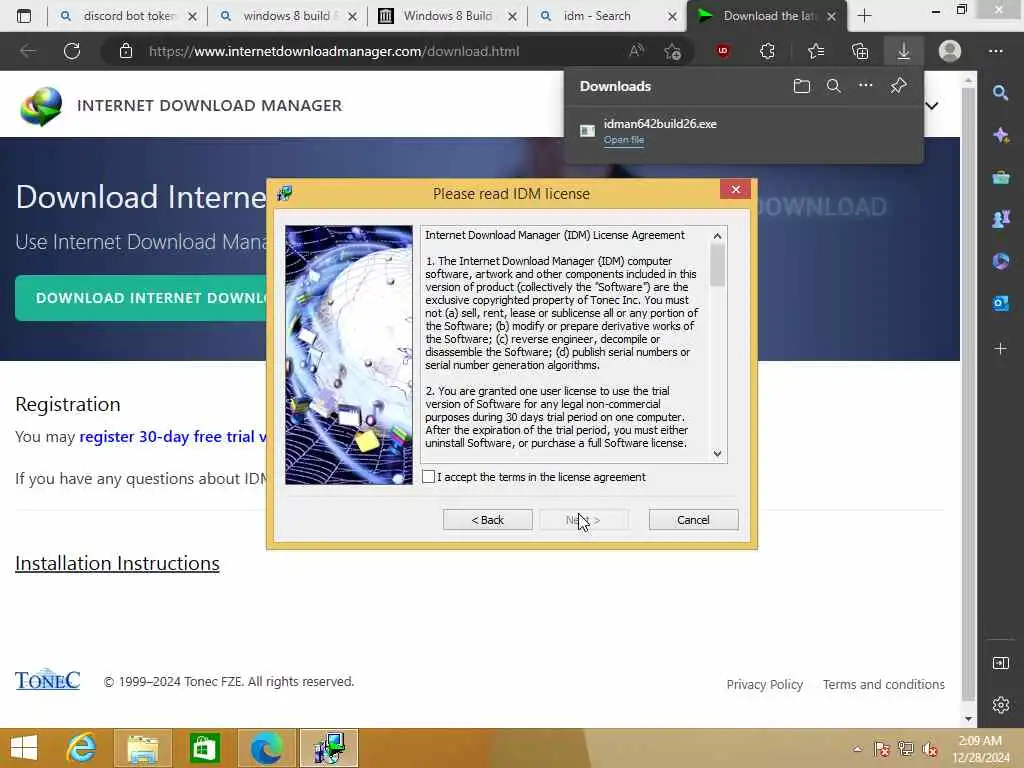Viewport: 1024px width, 768px height.
Task: Click the IDM logo on webpage
Action: [x=41, y=105]
